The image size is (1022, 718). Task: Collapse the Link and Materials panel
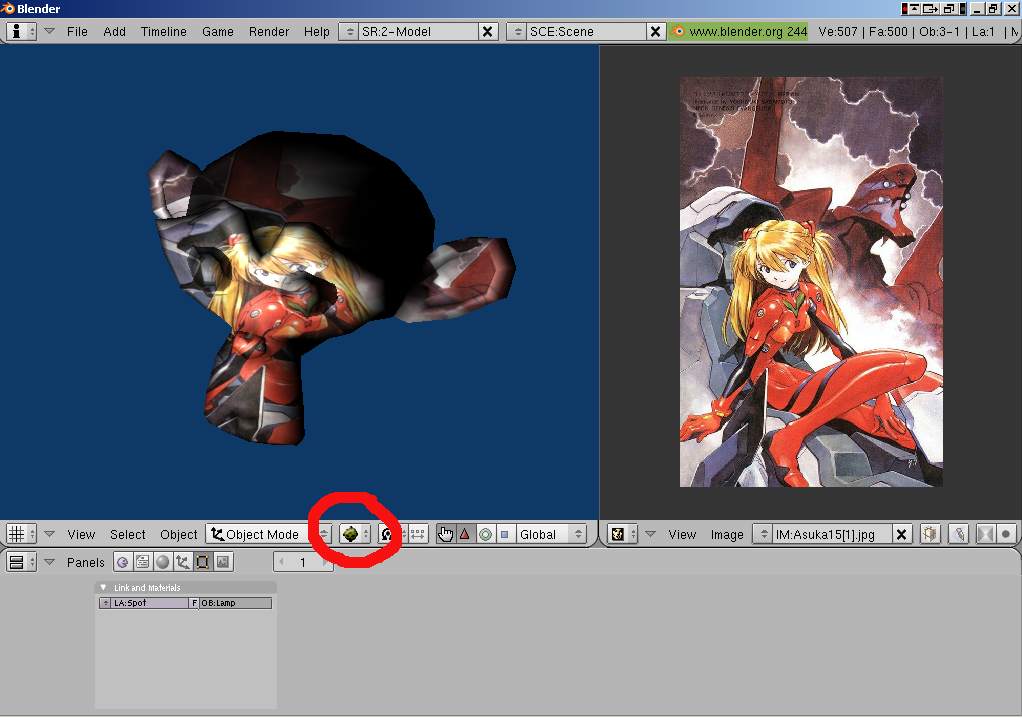pyautogui.click(x=103, y=587)
